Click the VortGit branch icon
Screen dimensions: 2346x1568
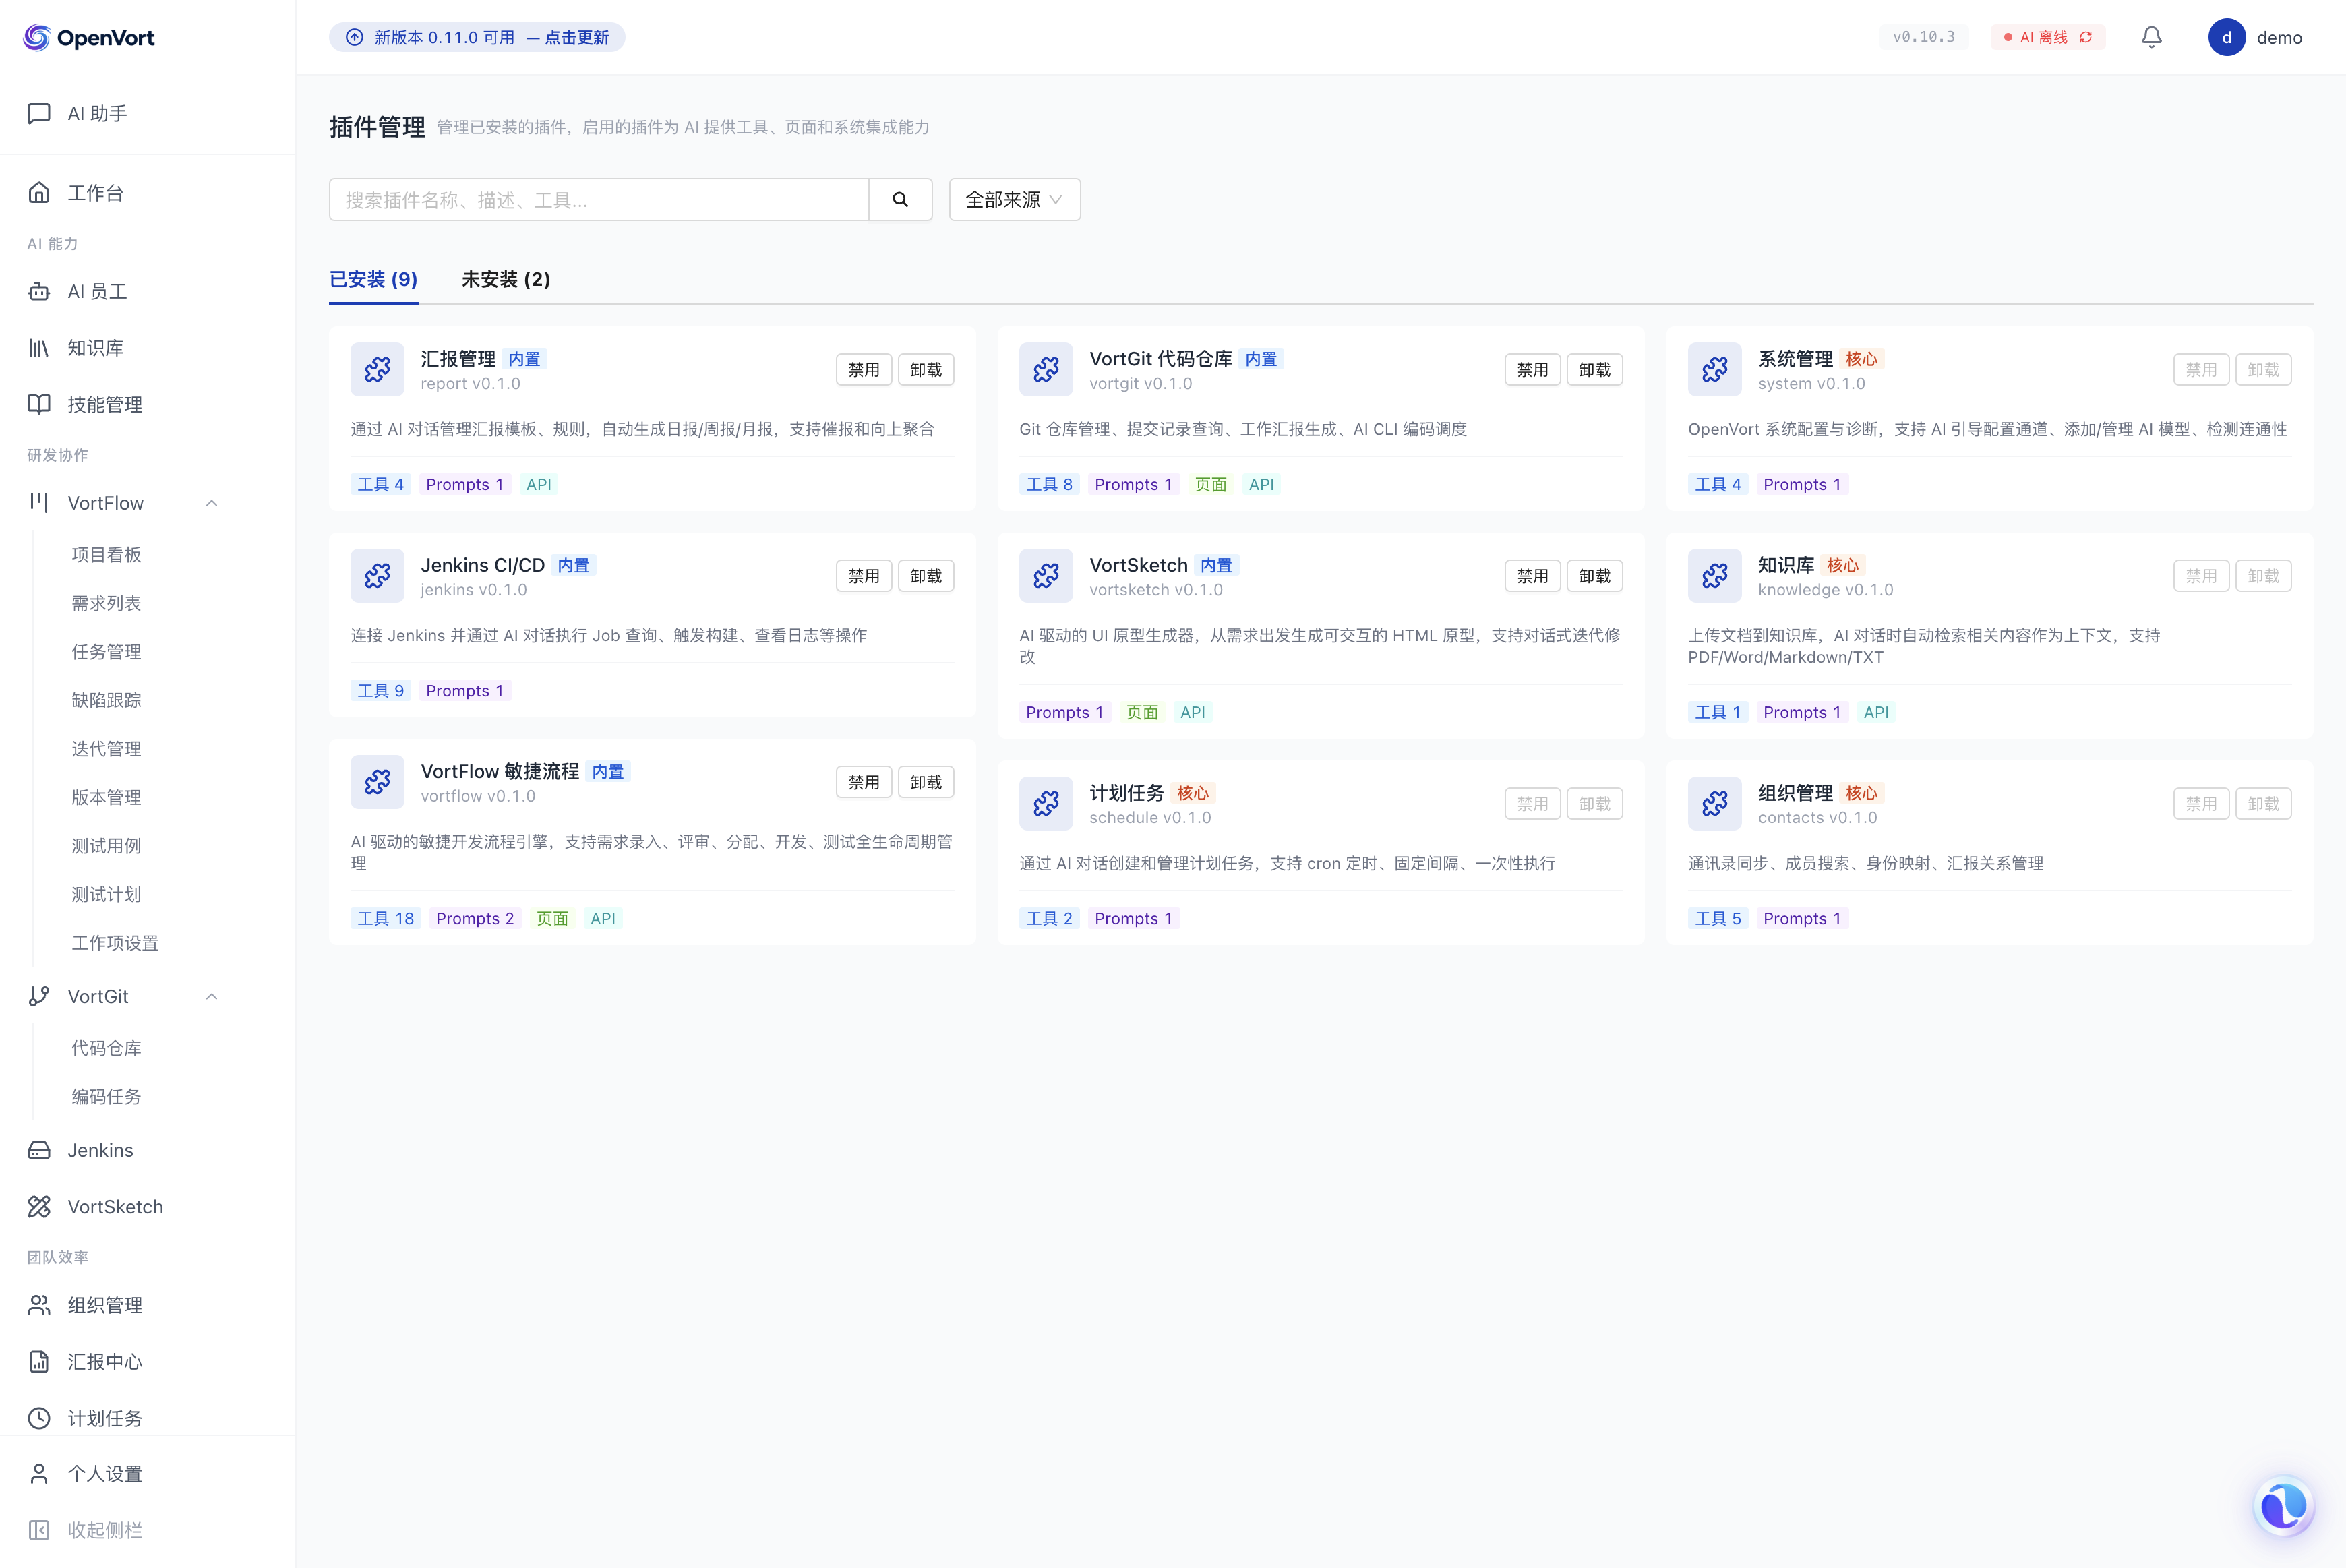(39, 996)
